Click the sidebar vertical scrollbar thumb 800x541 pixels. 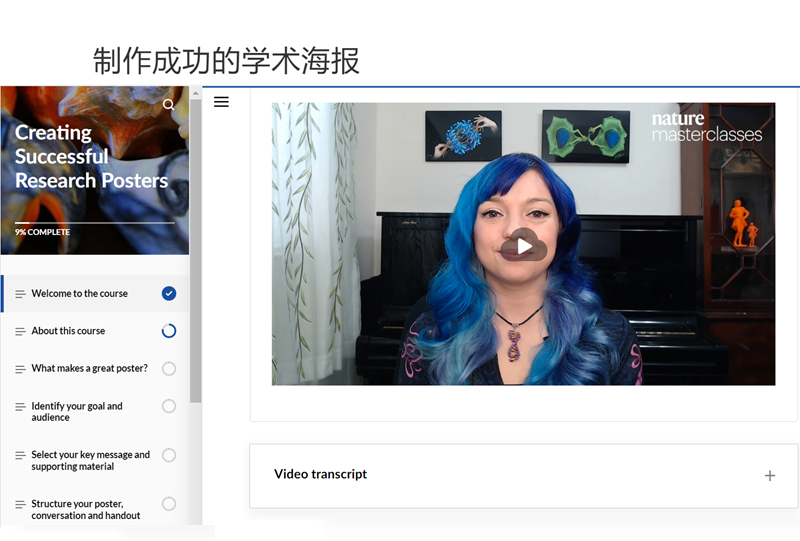tap(195, 251)
